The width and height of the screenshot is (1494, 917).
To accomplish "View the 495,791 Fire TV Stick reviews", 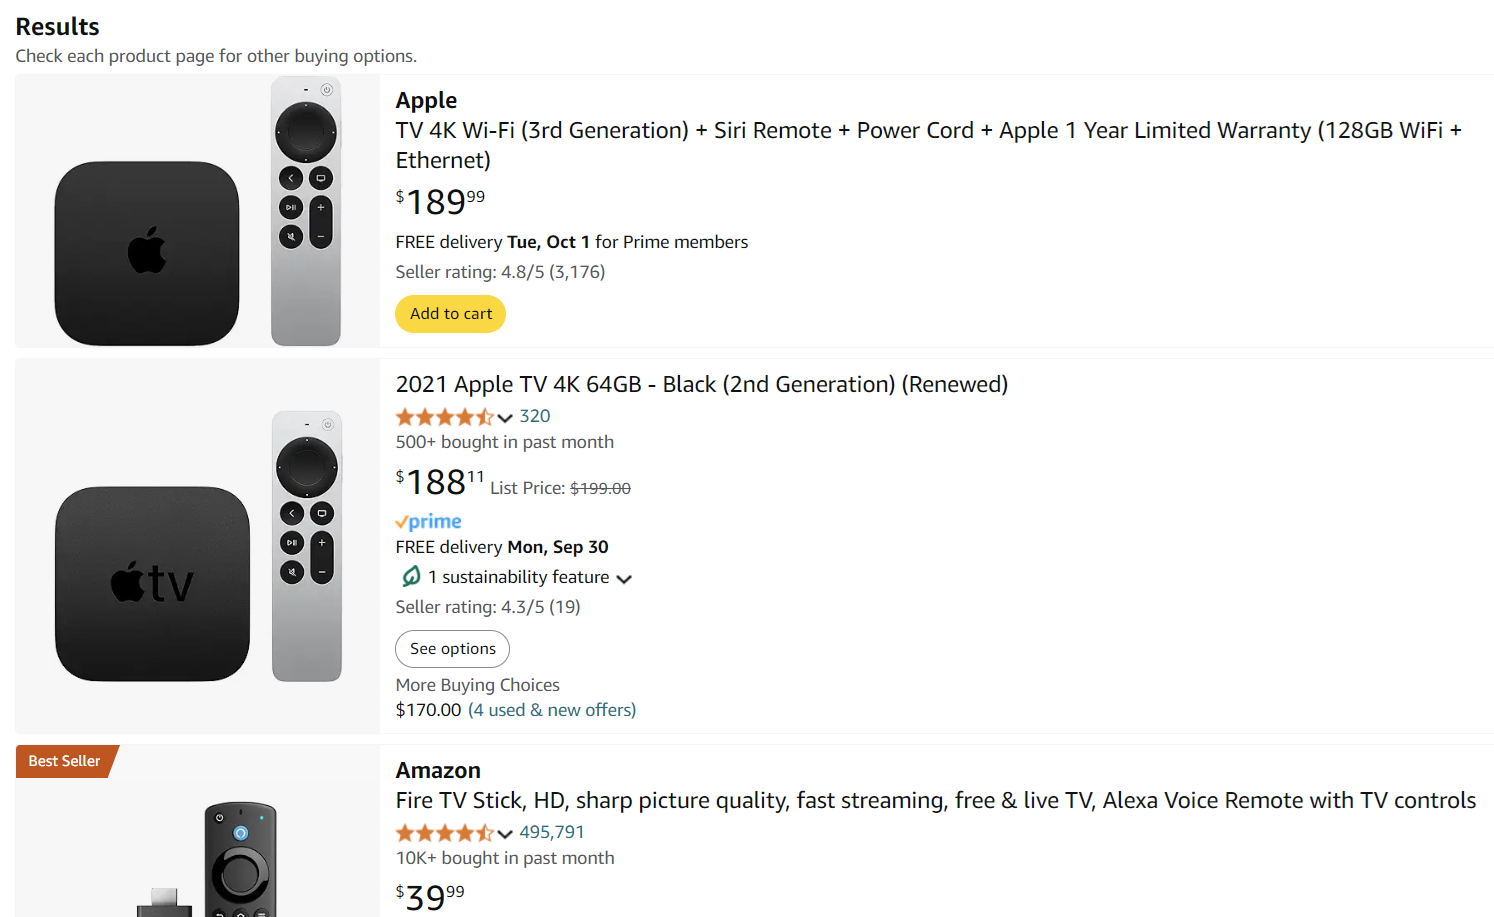I will [551, 831].
